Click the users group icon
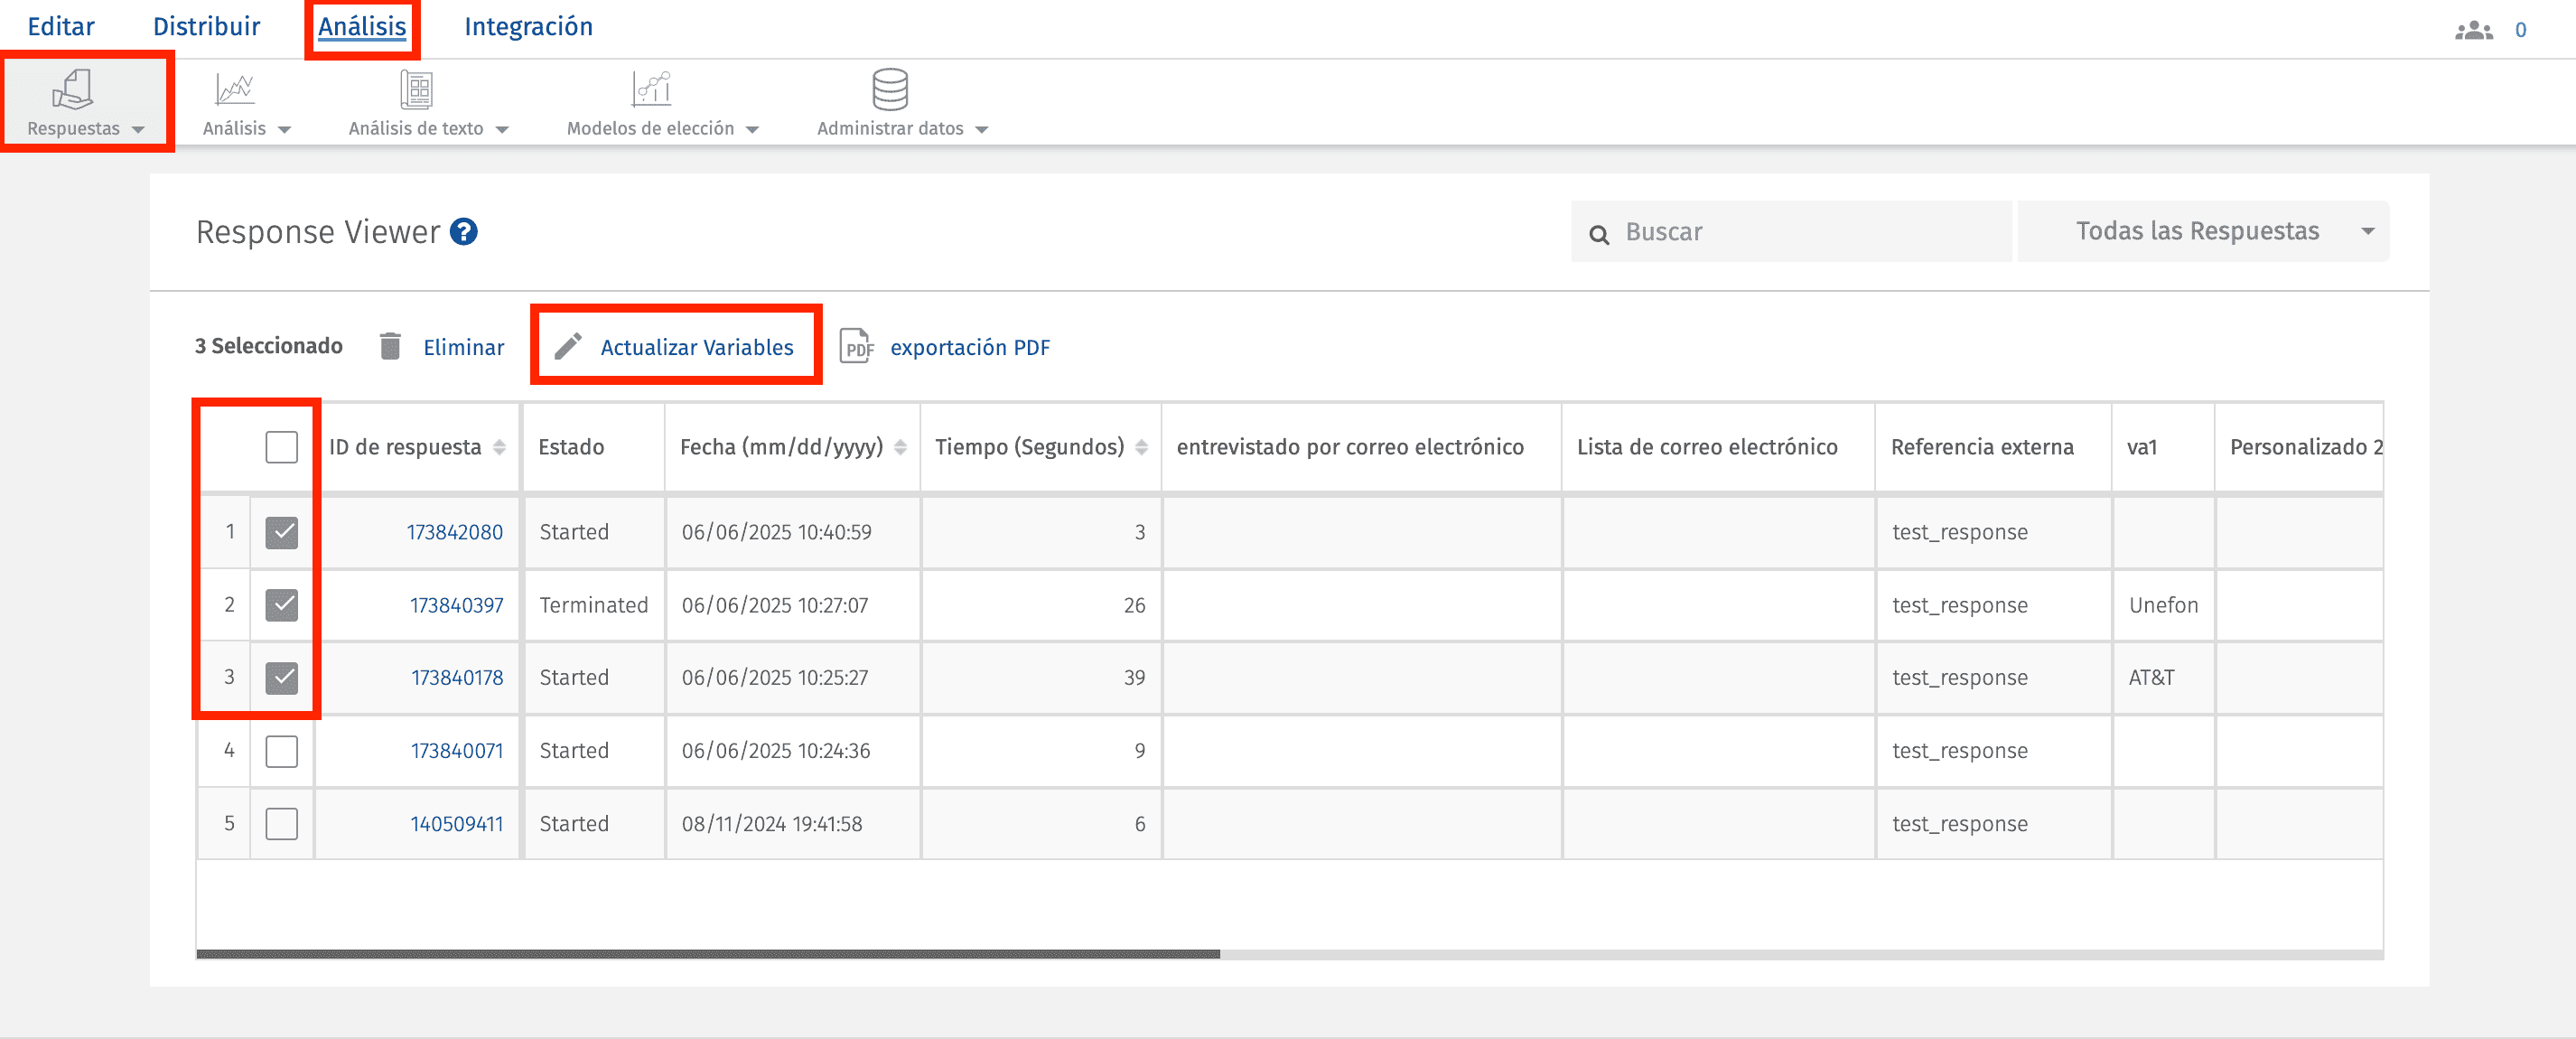 pyautogui.click(x=2473, y=30)
